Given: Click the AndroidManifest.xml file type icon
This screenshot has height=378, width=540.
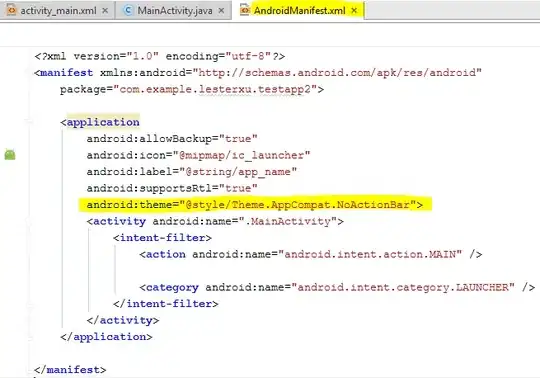Looking at the screenshot, I should pos(245,10).
